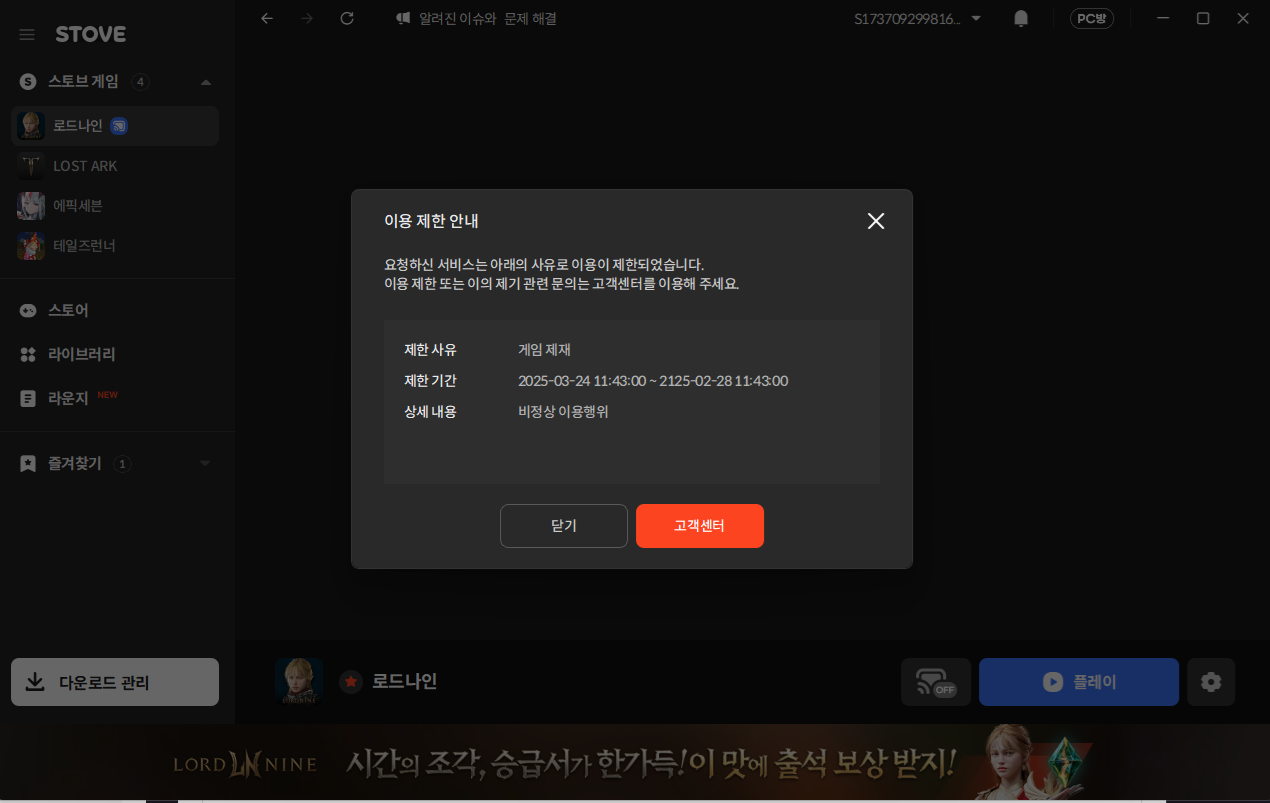Viewport: 1270px width, 803px height.
Task: Click the account ID S173709299816 text
Action: coord(907,18)
